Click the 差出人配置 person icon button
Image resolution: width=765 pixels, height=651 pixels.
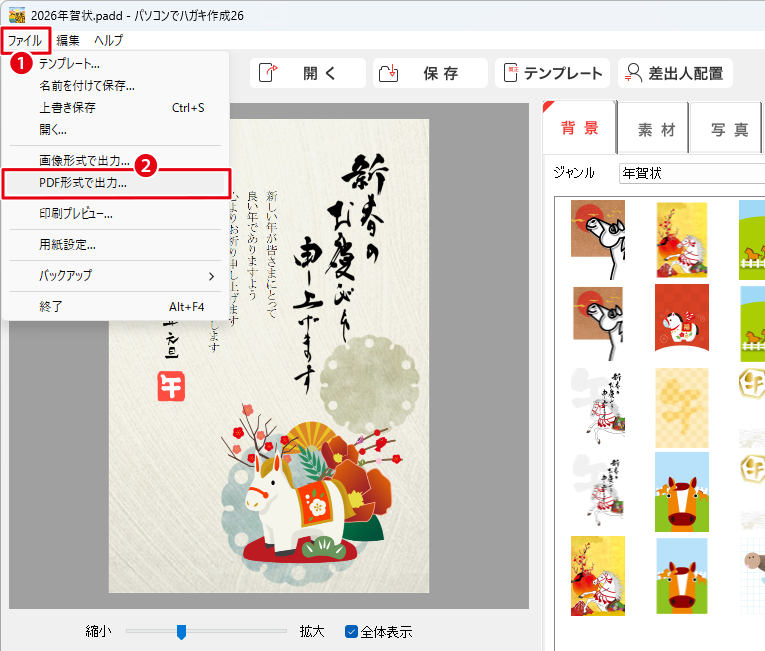[675, 73]
